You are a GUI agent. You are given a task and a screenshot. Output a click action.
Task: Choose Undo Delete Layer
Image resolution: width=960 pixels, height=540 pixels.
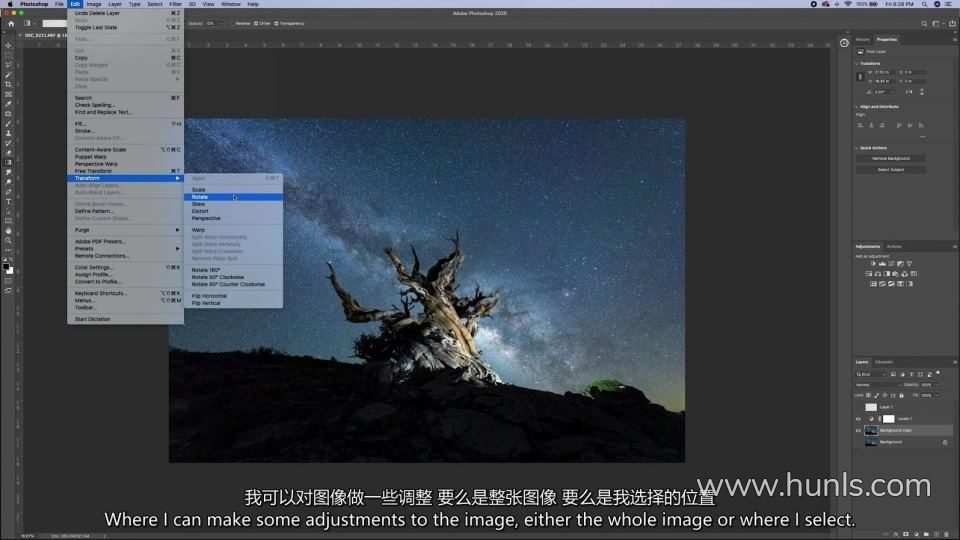(x=126, y=13)
